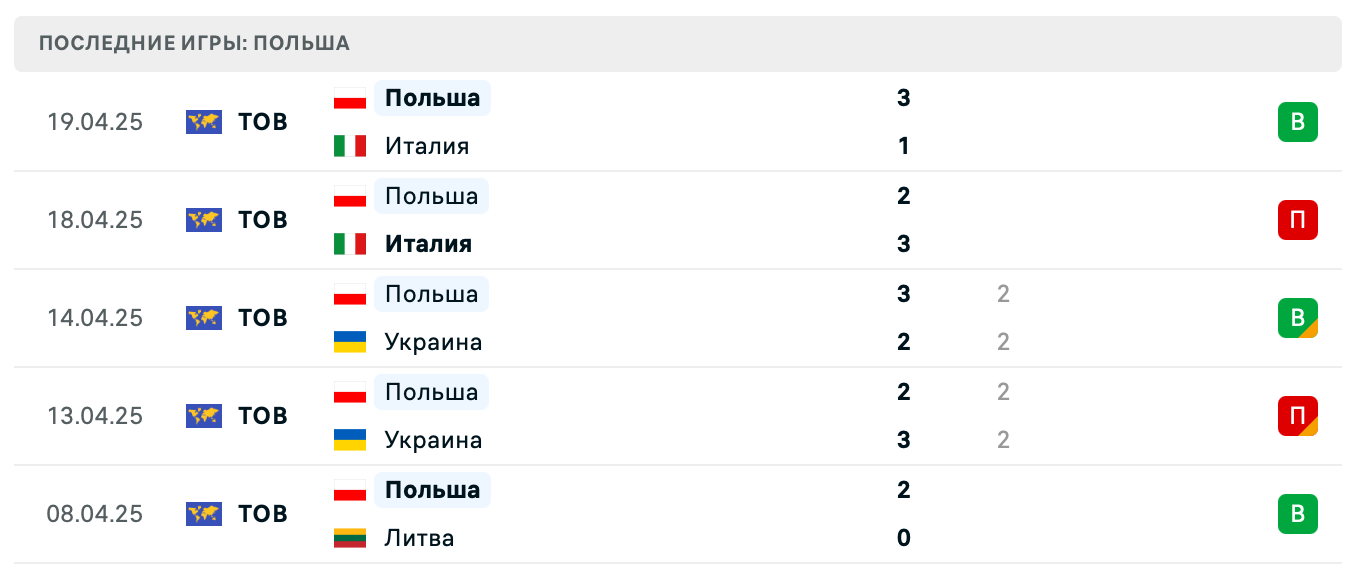The width and height of the screenshot is (1358, 578).
Task: Open the red П result for 13.04.25
Action: coord(1298,416)
